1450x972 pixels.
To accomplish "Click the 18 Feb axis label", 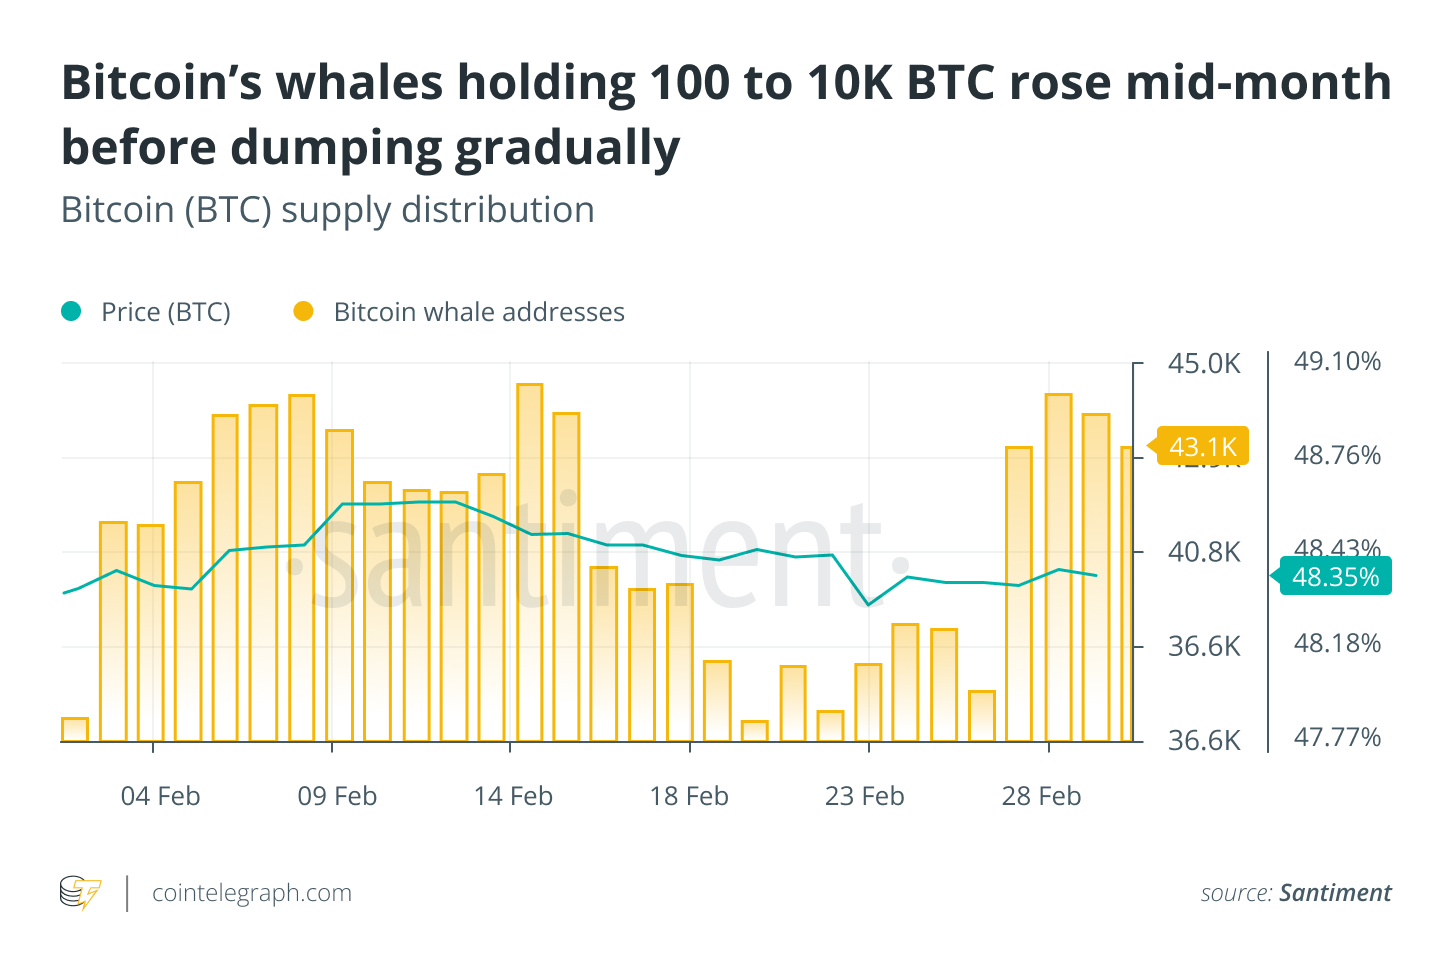I will pyautogui.click(x=689, y=796).
